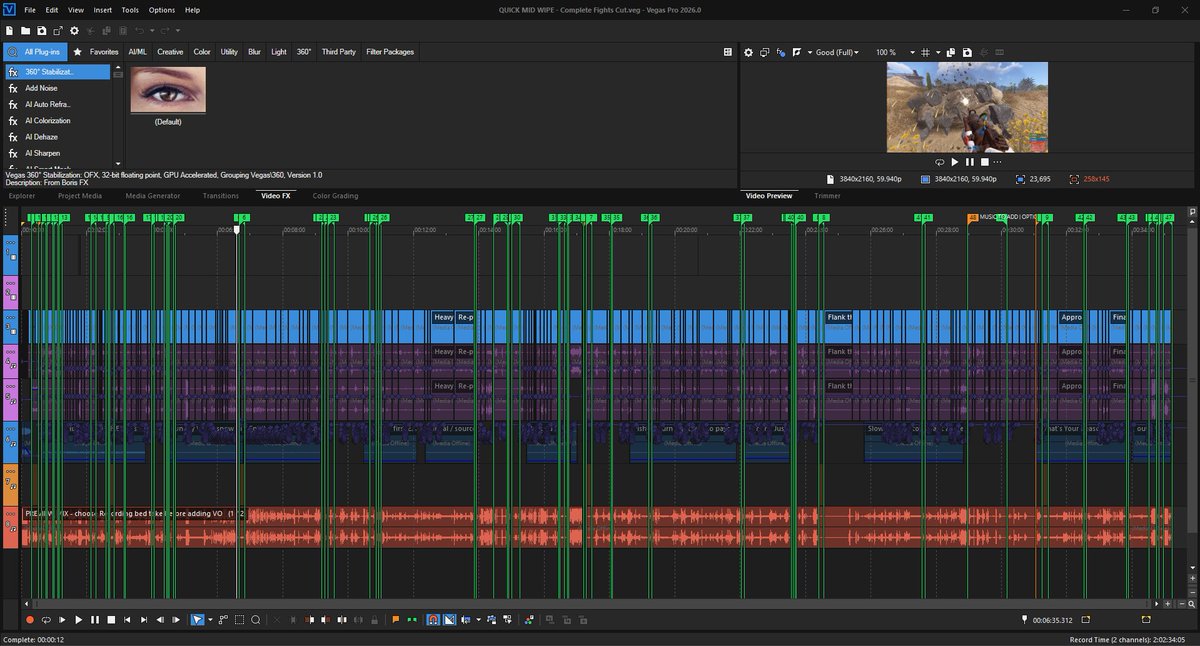The width and height of the screenshot is (1200, 646).
Task: Open the Insert menu
Action: coord(103,10)
